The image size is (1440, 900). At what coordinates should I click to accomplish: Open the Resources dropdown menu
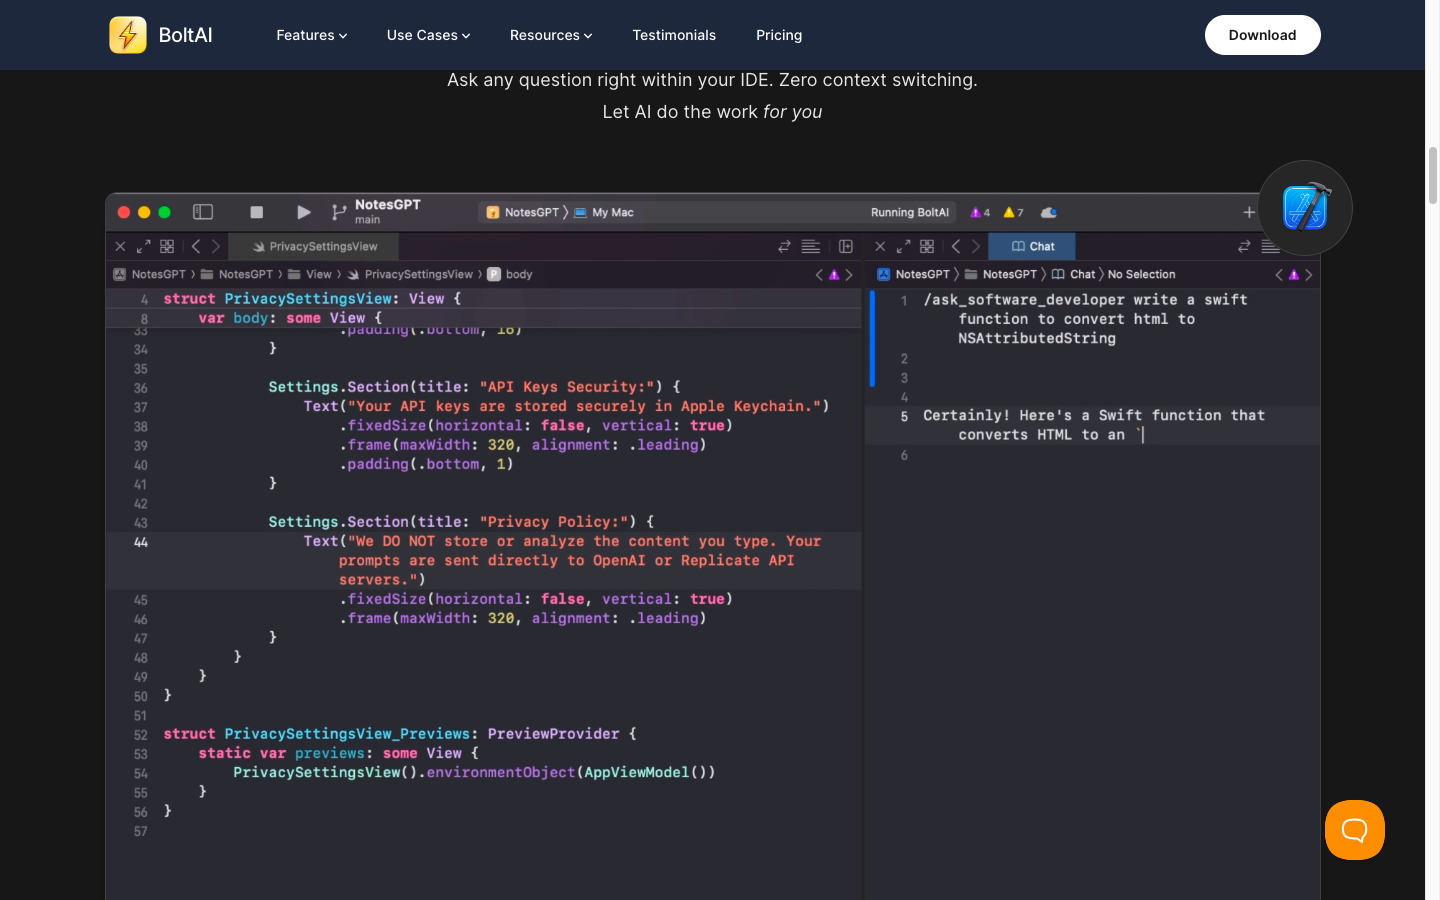pyautogui.click(x=551, y=35)
